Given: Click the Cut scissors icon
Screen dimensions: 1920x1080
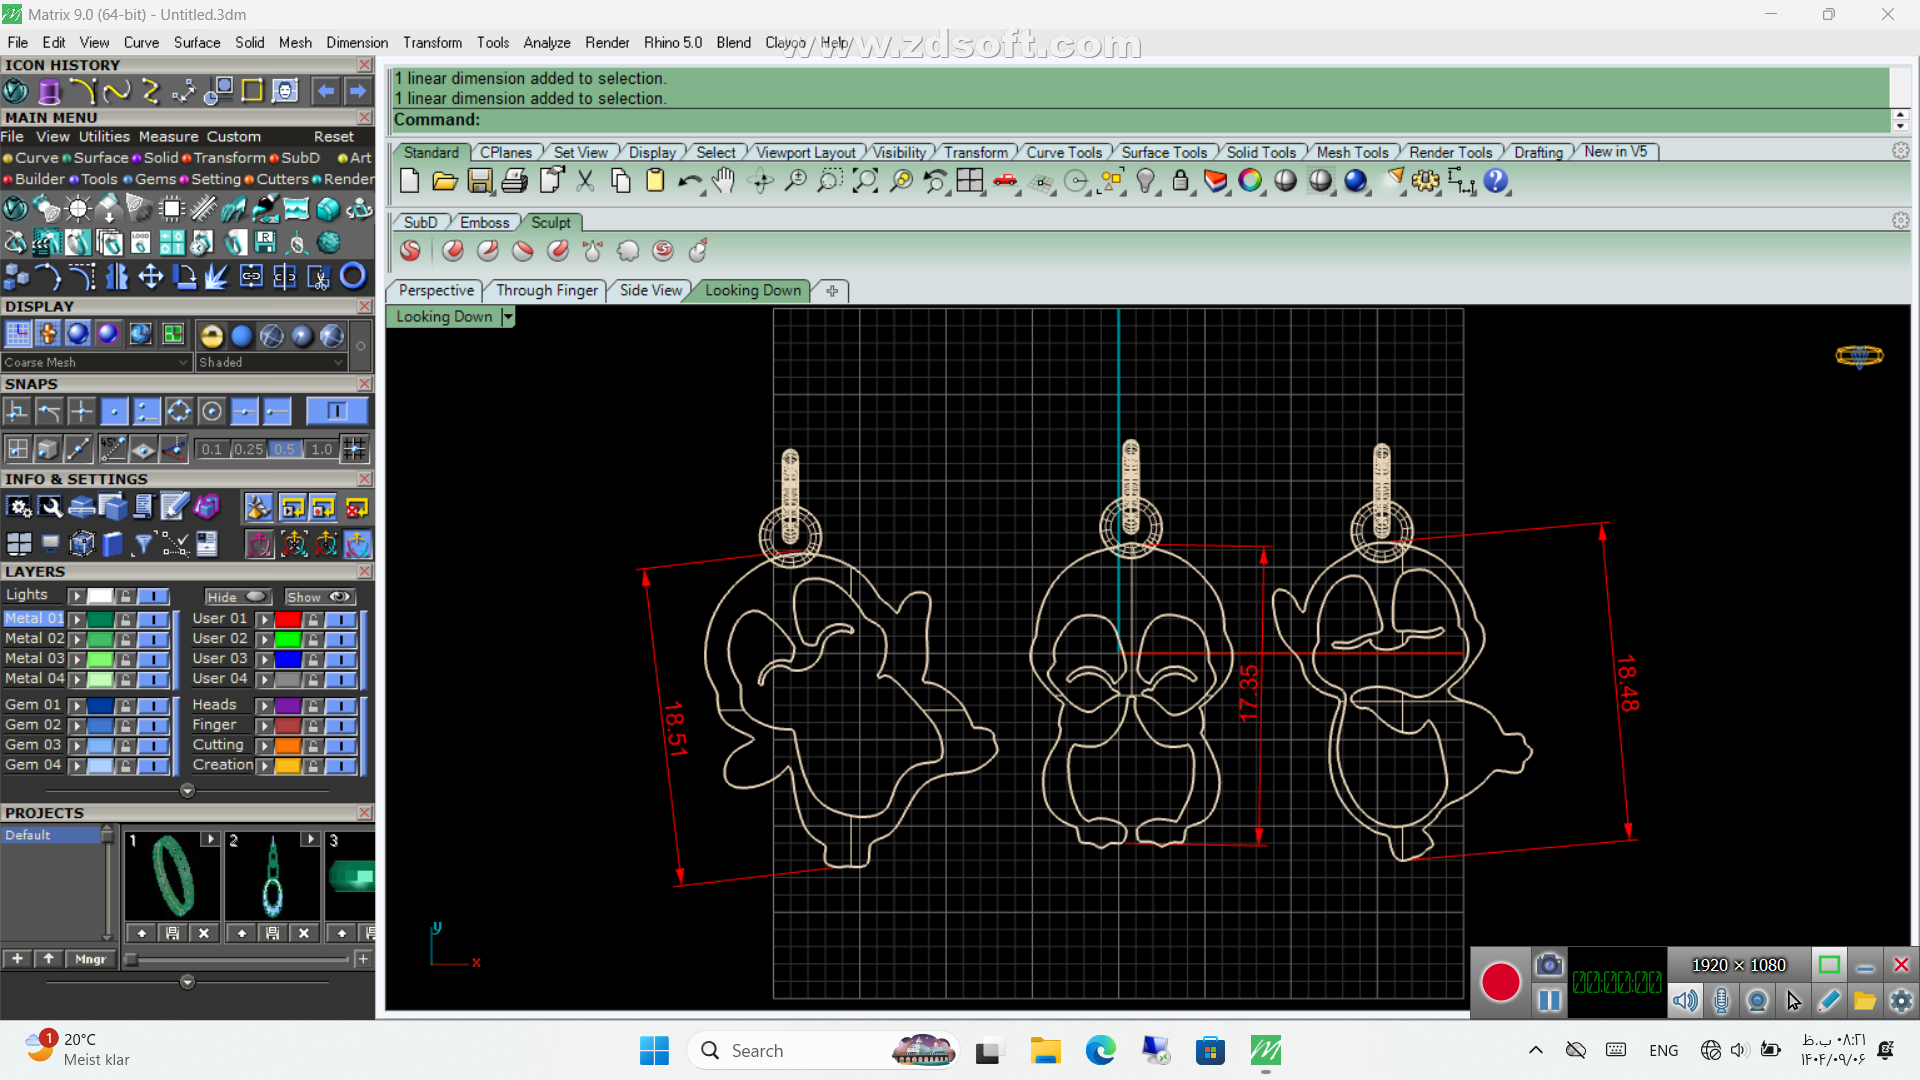Looking at the screenshot, I should click(585, 181).
